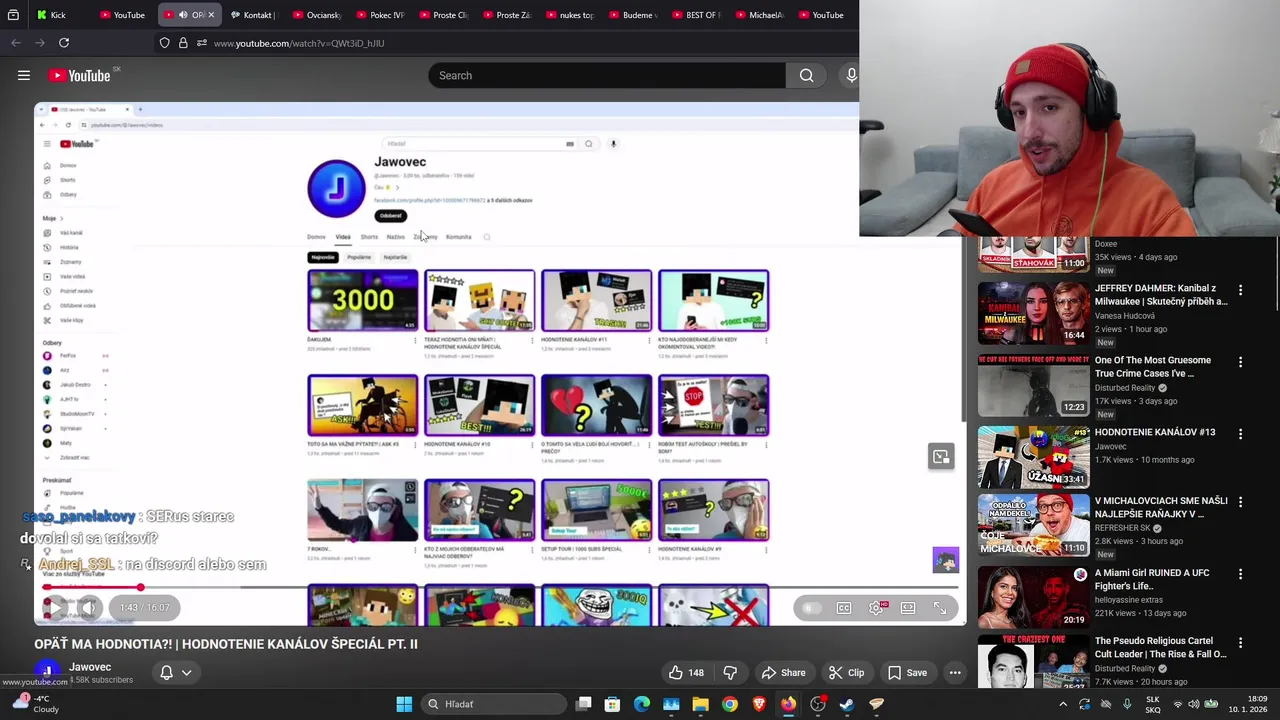The height and width of the screenshot is (720, 1280).
Task: Open options for One Of The Most Gruesome suggestion
Action: [1240, 362]
